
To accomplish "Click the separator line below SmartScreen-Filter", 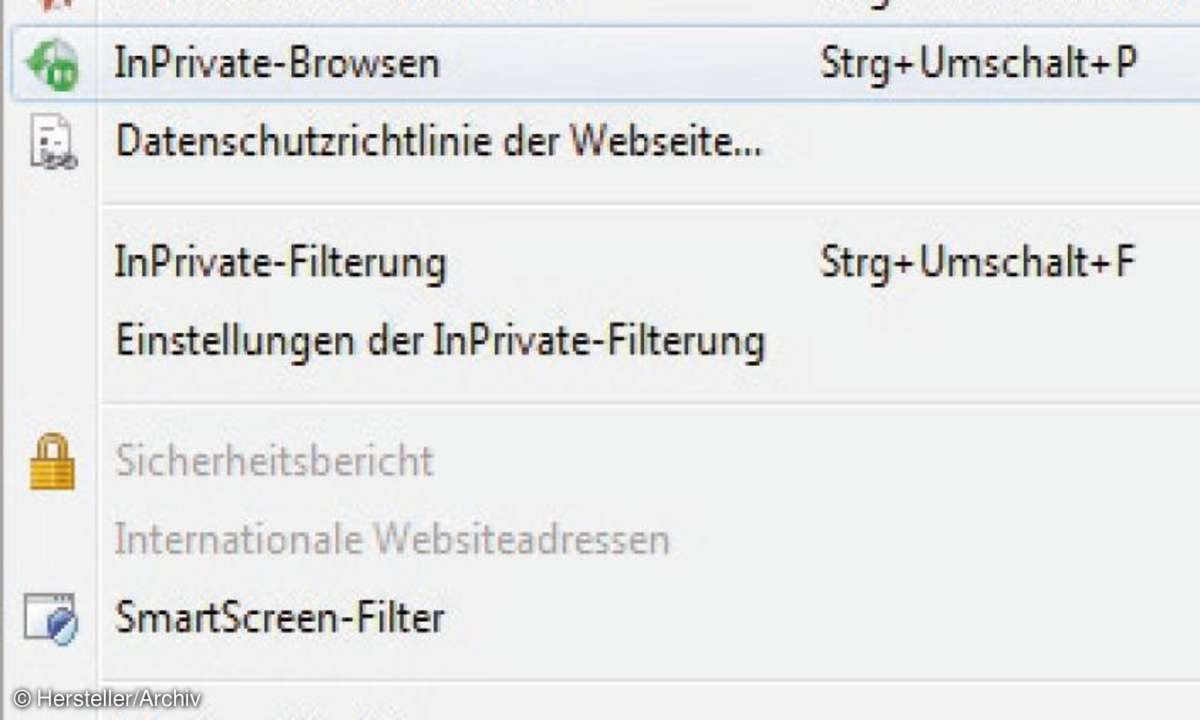I will click(648, 681).
